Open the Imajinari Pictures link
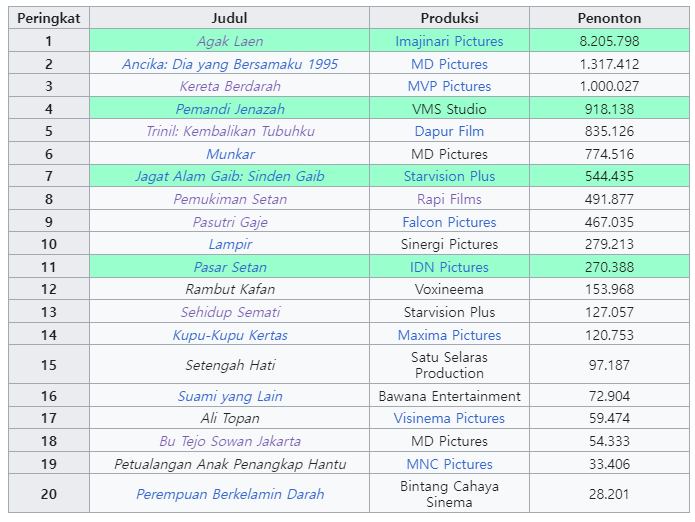 coord(449,41)
